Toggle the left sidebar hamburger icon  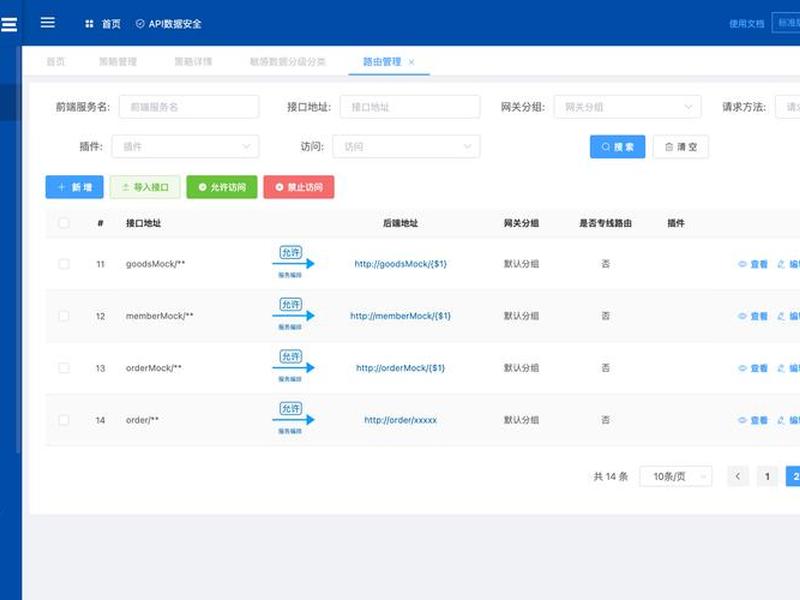[9, 24]
